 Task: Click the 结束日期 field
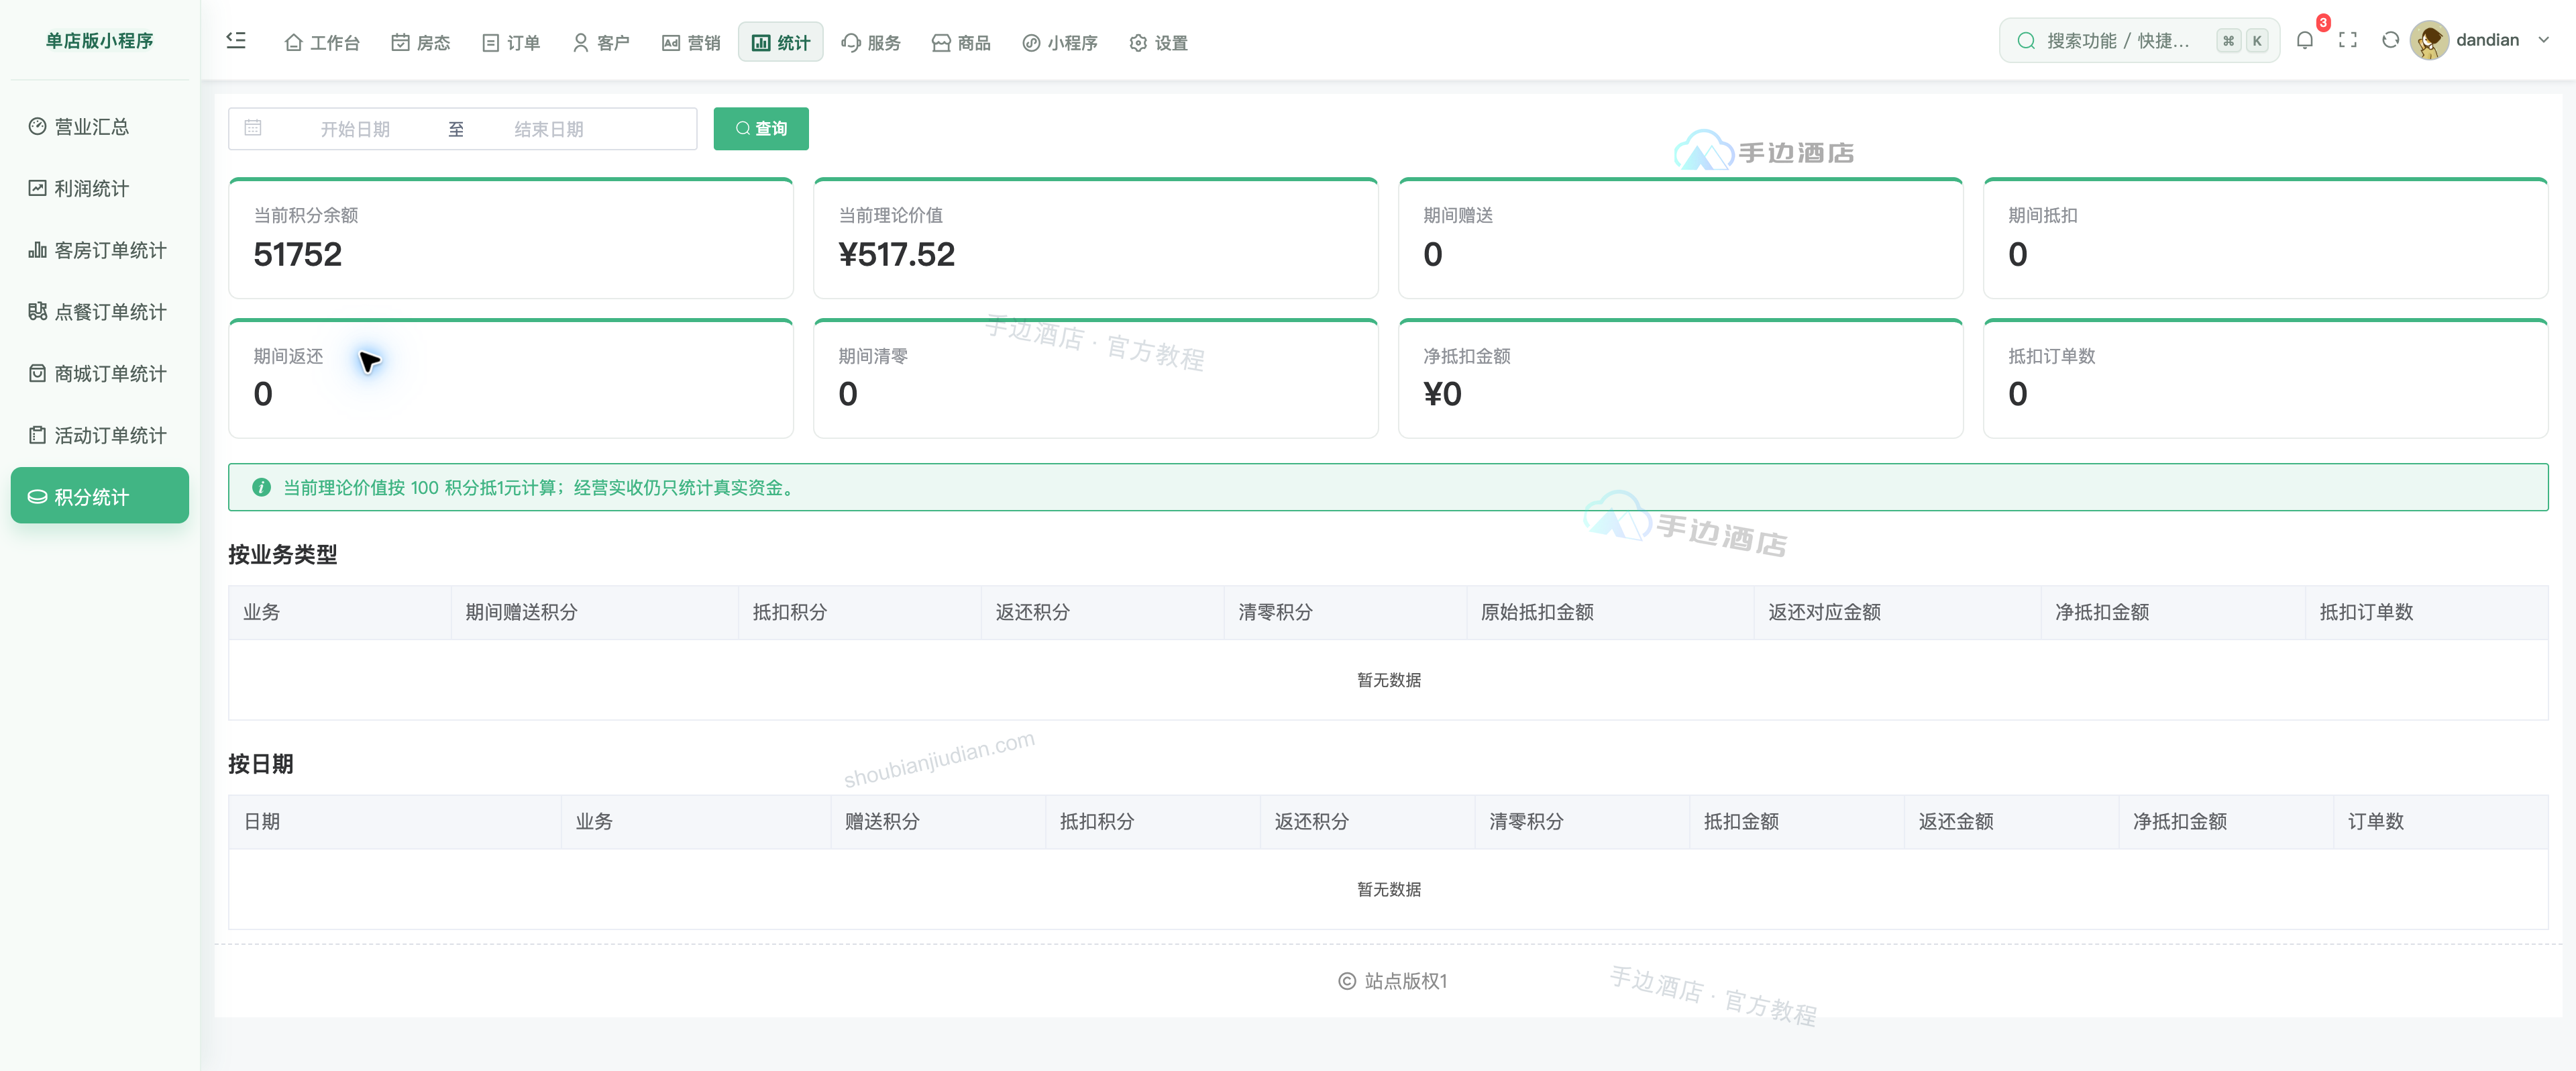click(549, 129)
